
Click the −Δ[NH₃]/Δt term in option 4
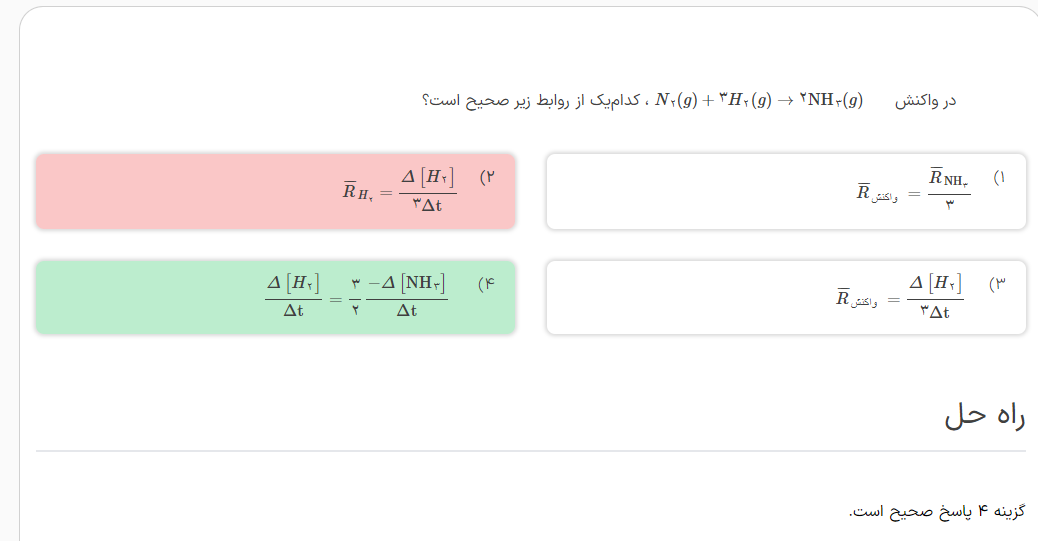407,297
